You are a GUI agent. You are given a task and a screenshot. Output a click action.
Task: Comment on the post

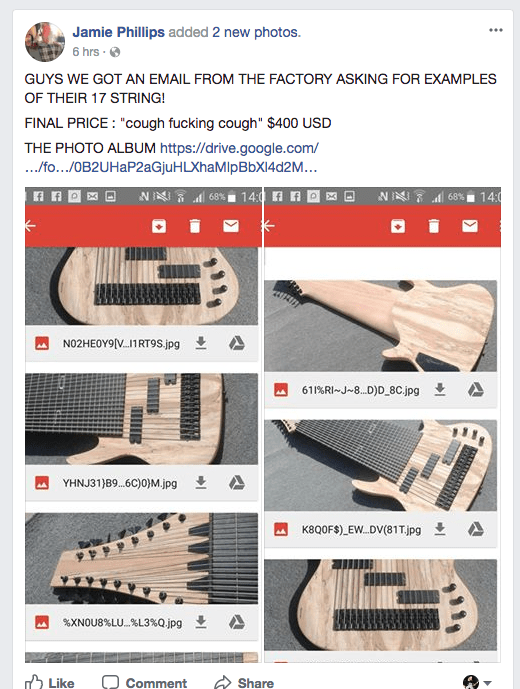(x=145, y=682)
